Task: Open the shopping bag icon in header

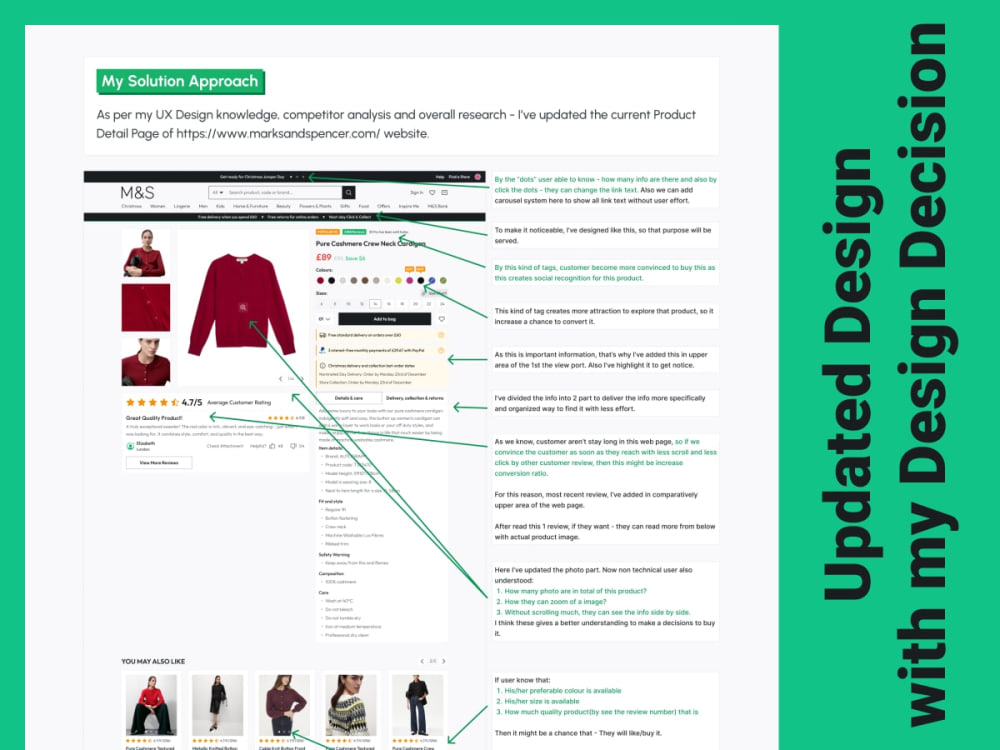Action: coord(445,192)
